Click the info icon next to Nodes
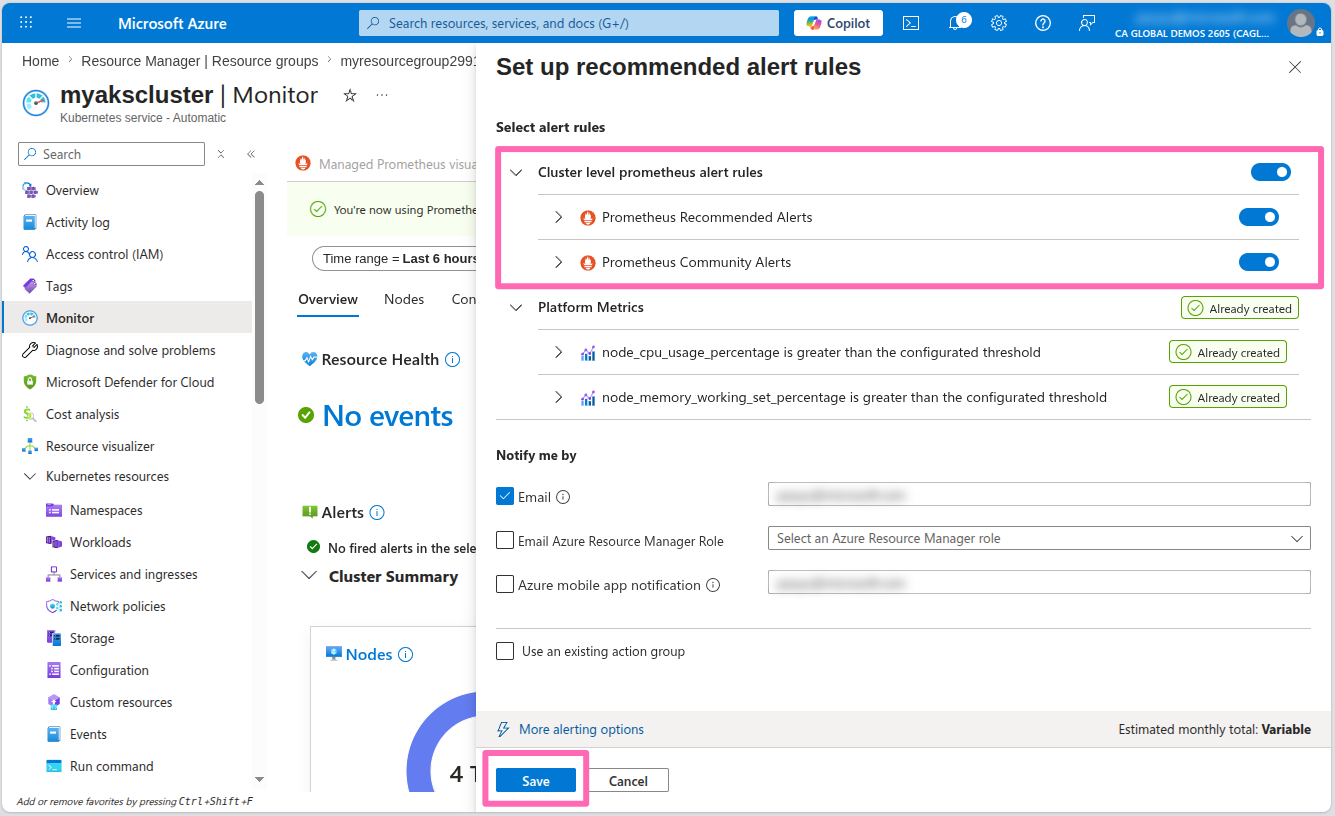Viewport: 1335px width, 816px height. tap(406, 655)
